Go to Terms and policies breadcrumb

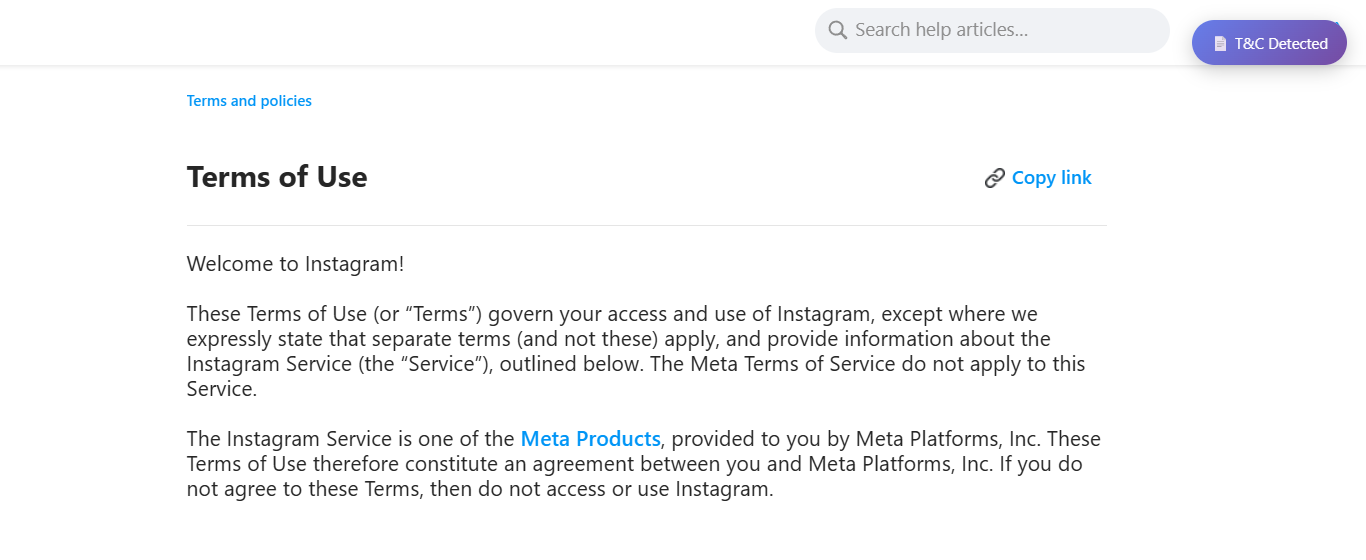249,101
